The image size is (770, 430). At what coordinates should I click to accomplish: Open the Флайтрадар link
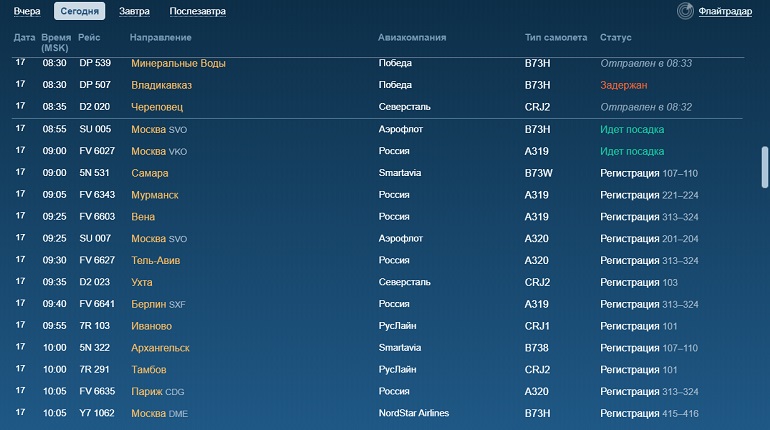pos(725,11)
